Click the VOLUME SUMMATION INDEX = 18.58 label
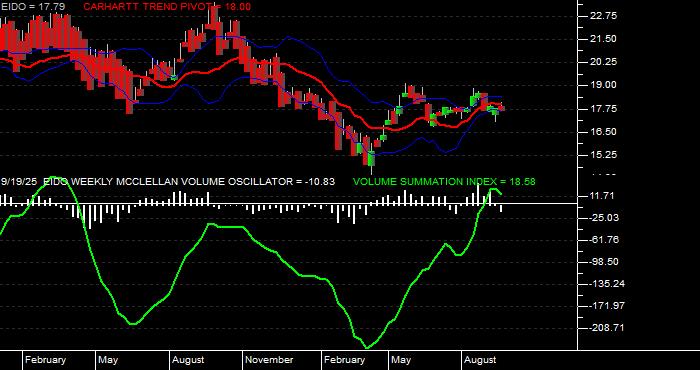 (444, 182)
